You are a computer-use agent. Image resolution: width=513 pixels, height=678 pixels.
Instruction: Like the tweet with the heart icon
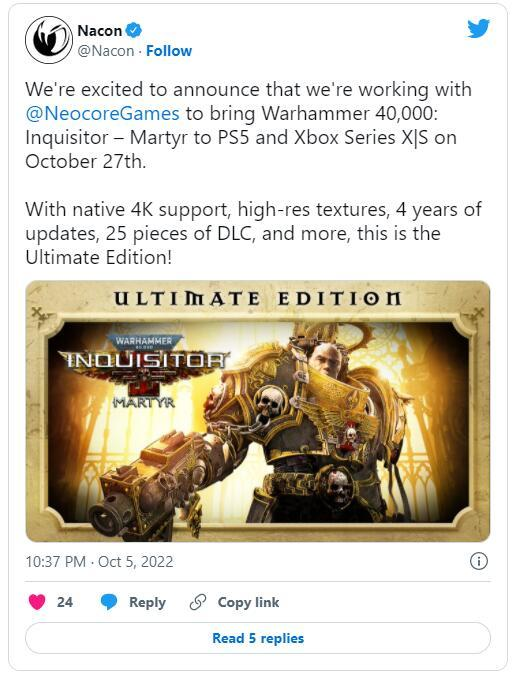click(37, 602)
